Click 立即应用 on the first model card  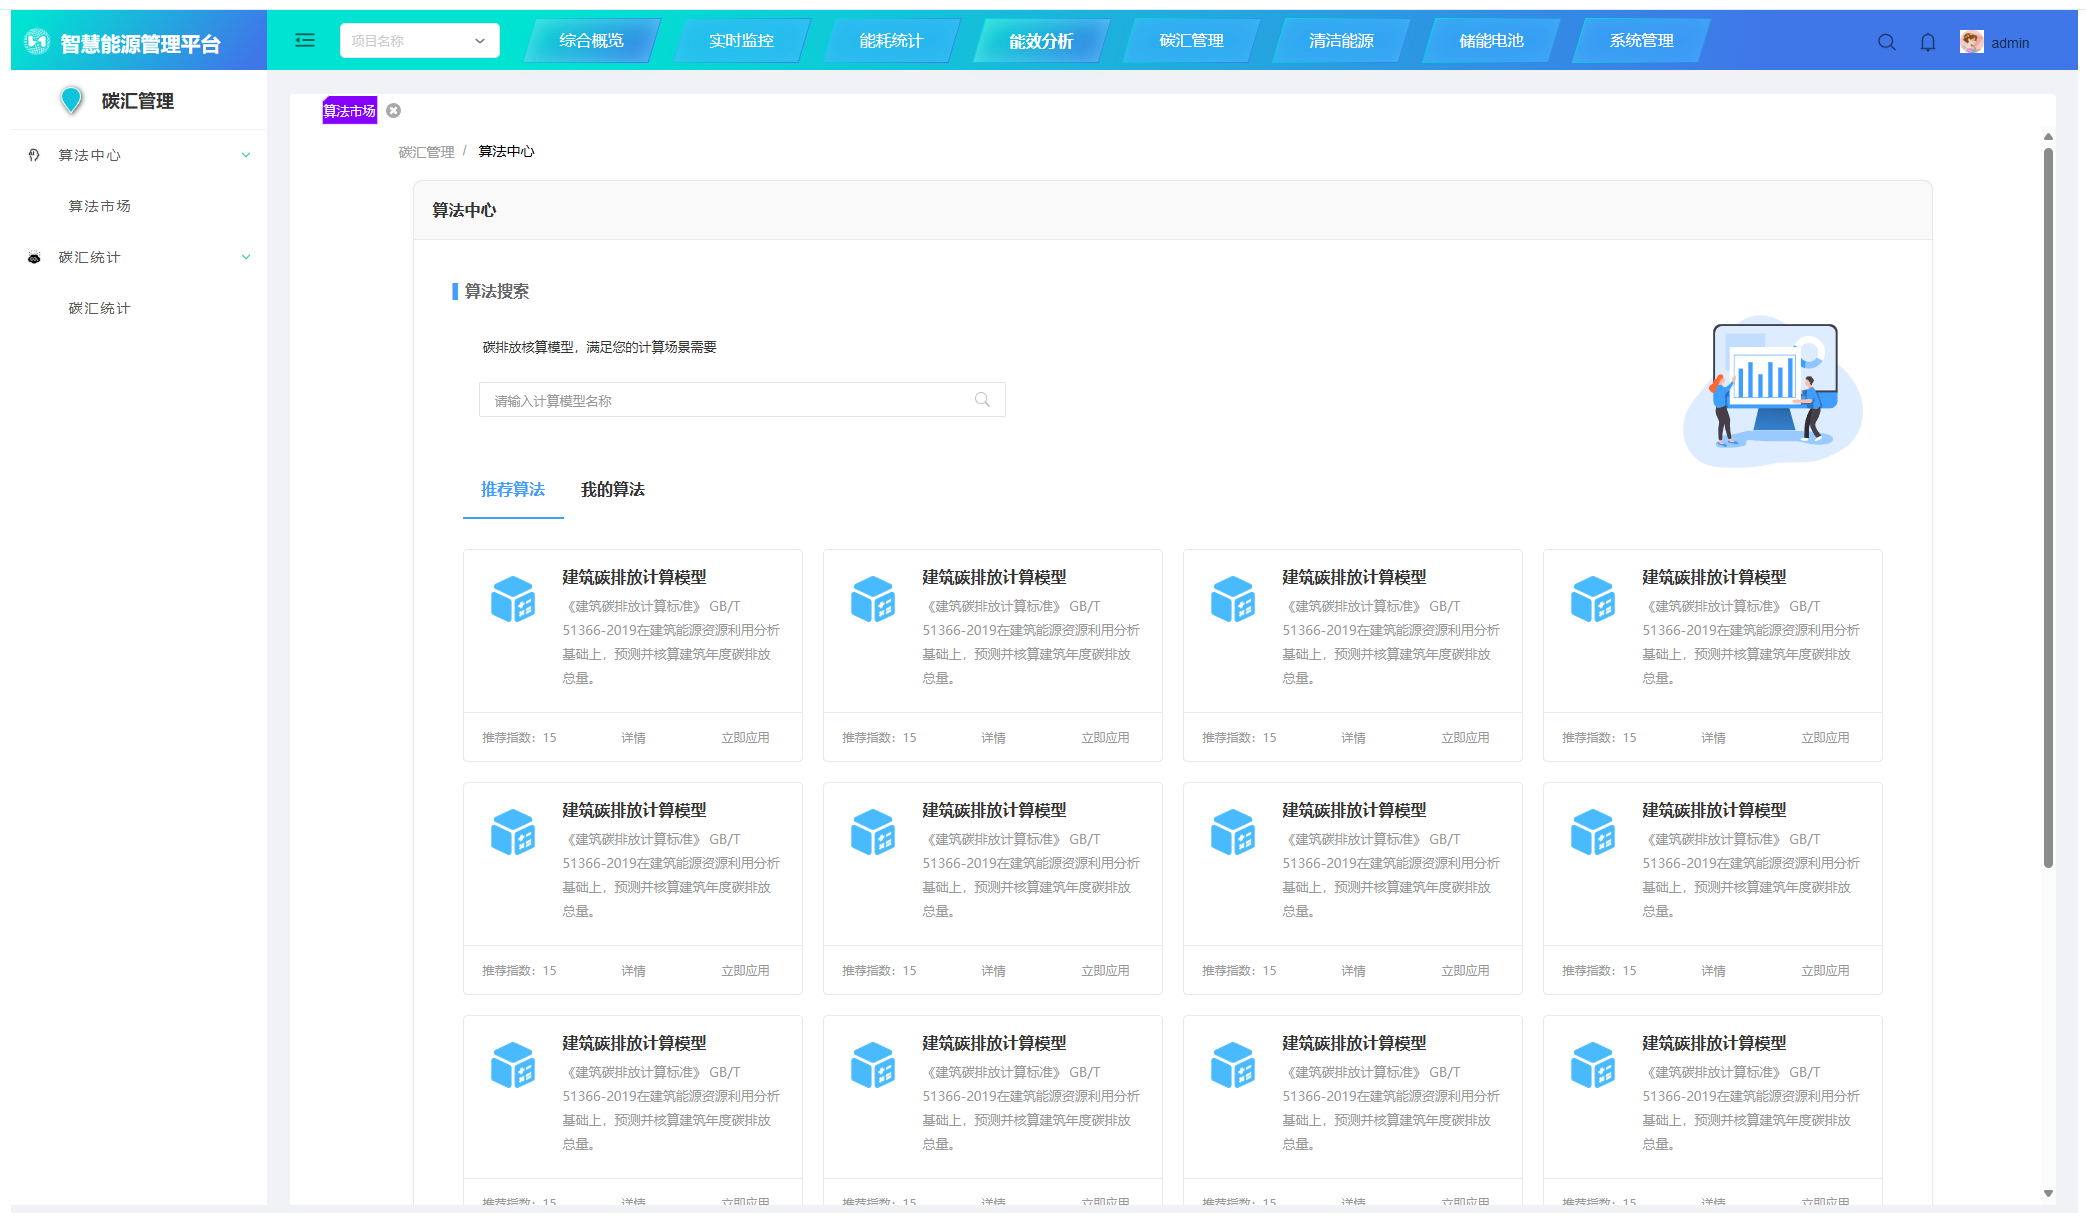point(745,738)
